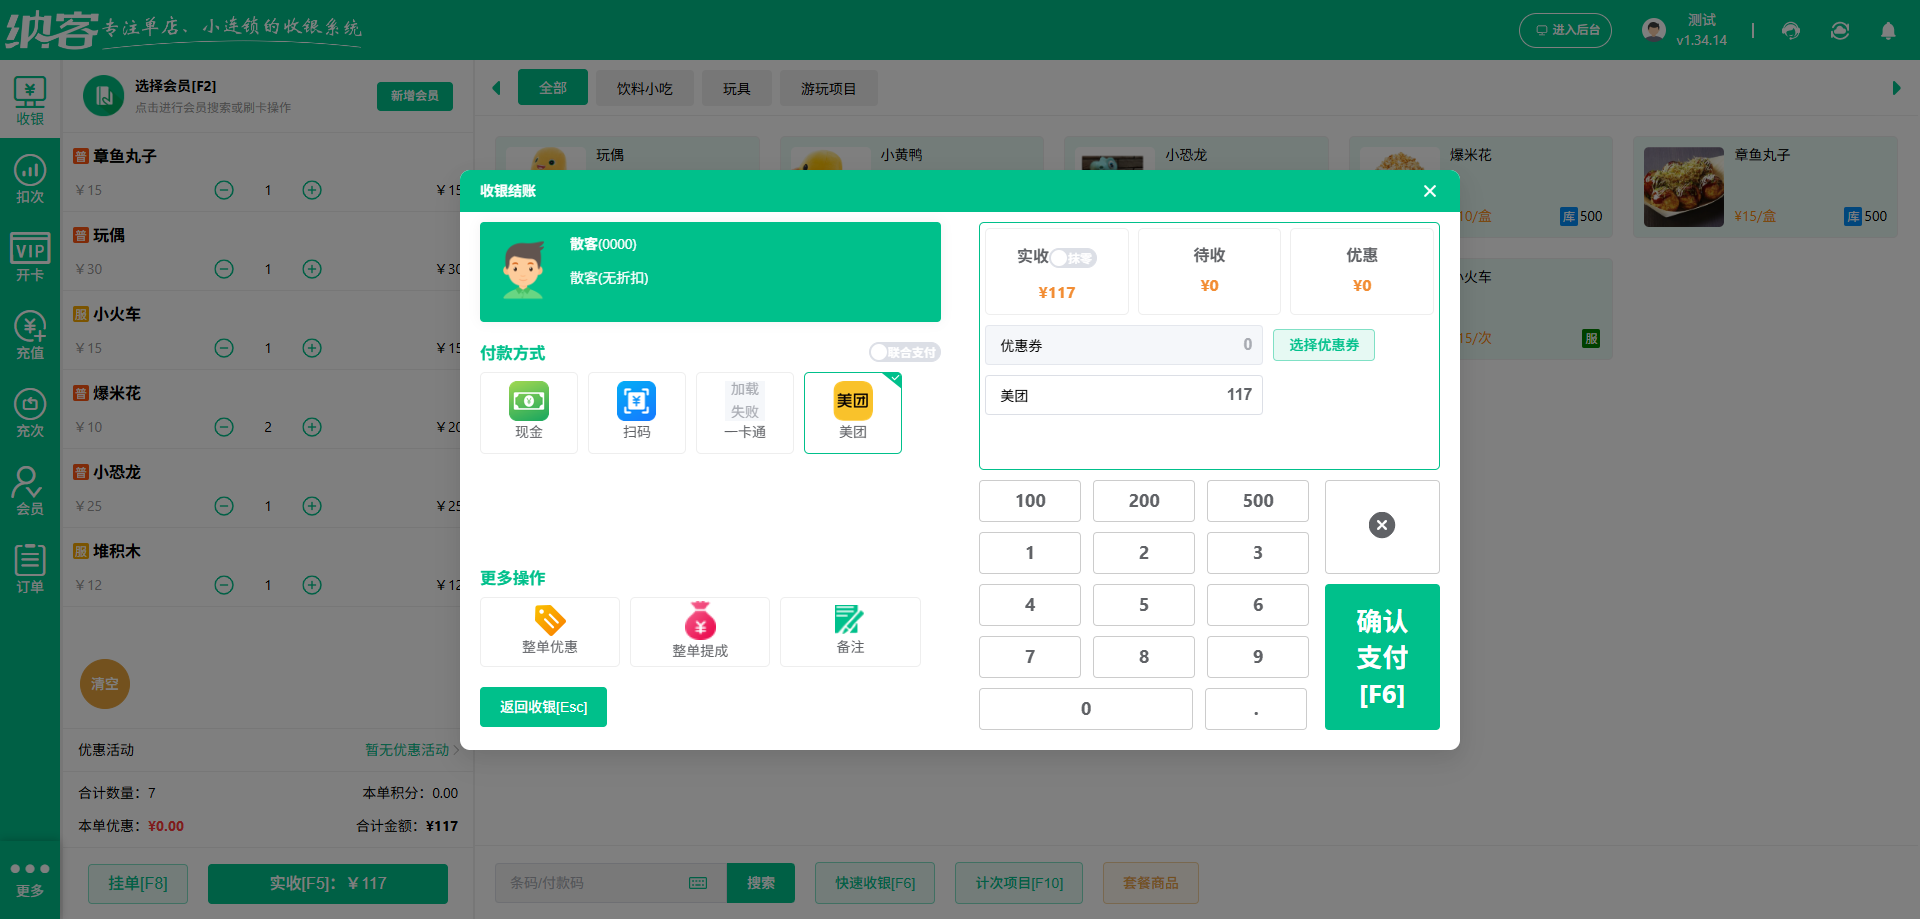Click the right arrow to show more categories

(x=1897, y=87)
